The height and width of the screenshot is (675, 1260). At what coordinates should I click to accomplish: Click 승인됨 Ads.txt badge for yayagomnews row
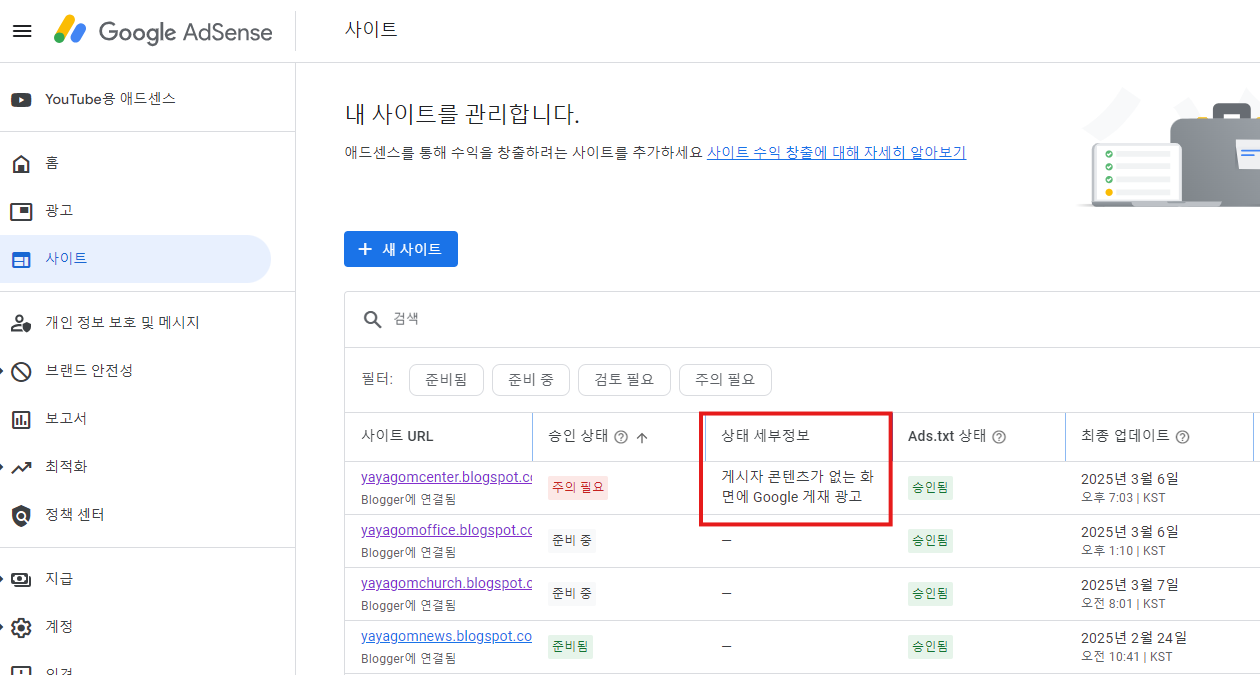930,647
